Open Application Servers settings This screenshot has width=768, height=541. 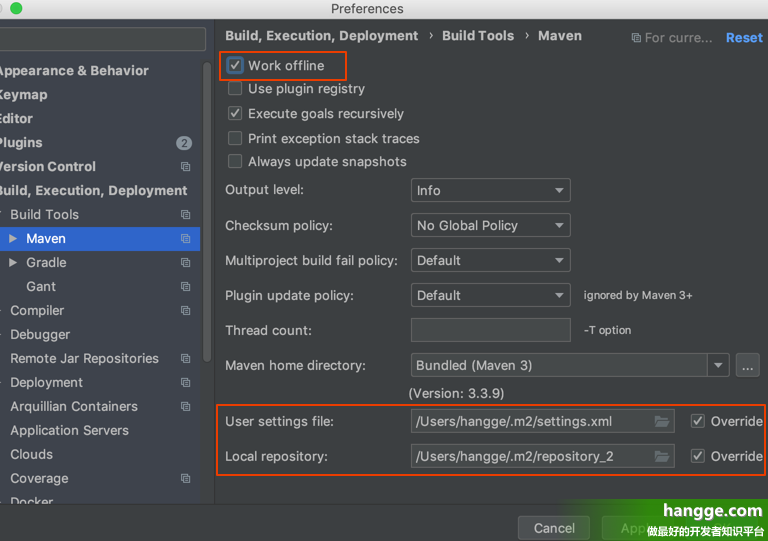(70, 430)
